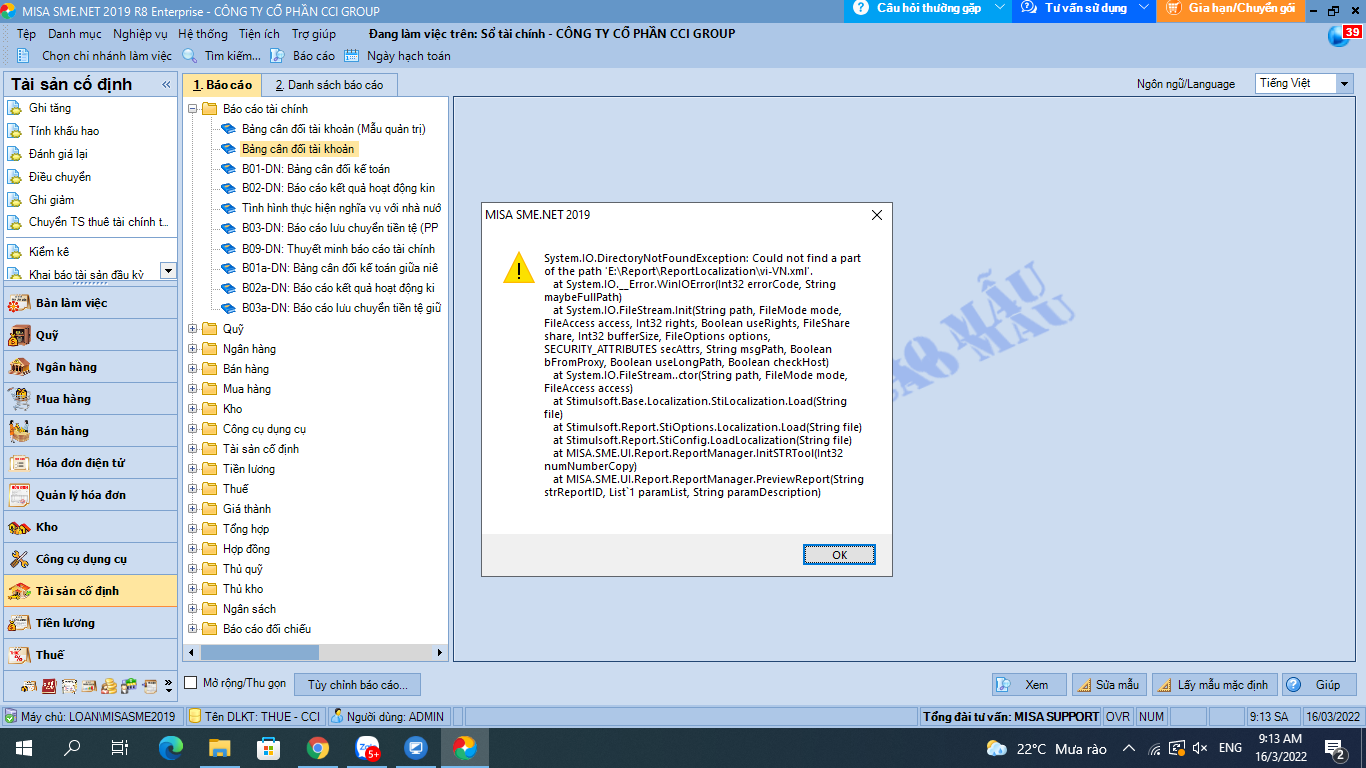Open the Kho warehouse module icon
This screenshot has width=1366, height=768.
point(19,527)
